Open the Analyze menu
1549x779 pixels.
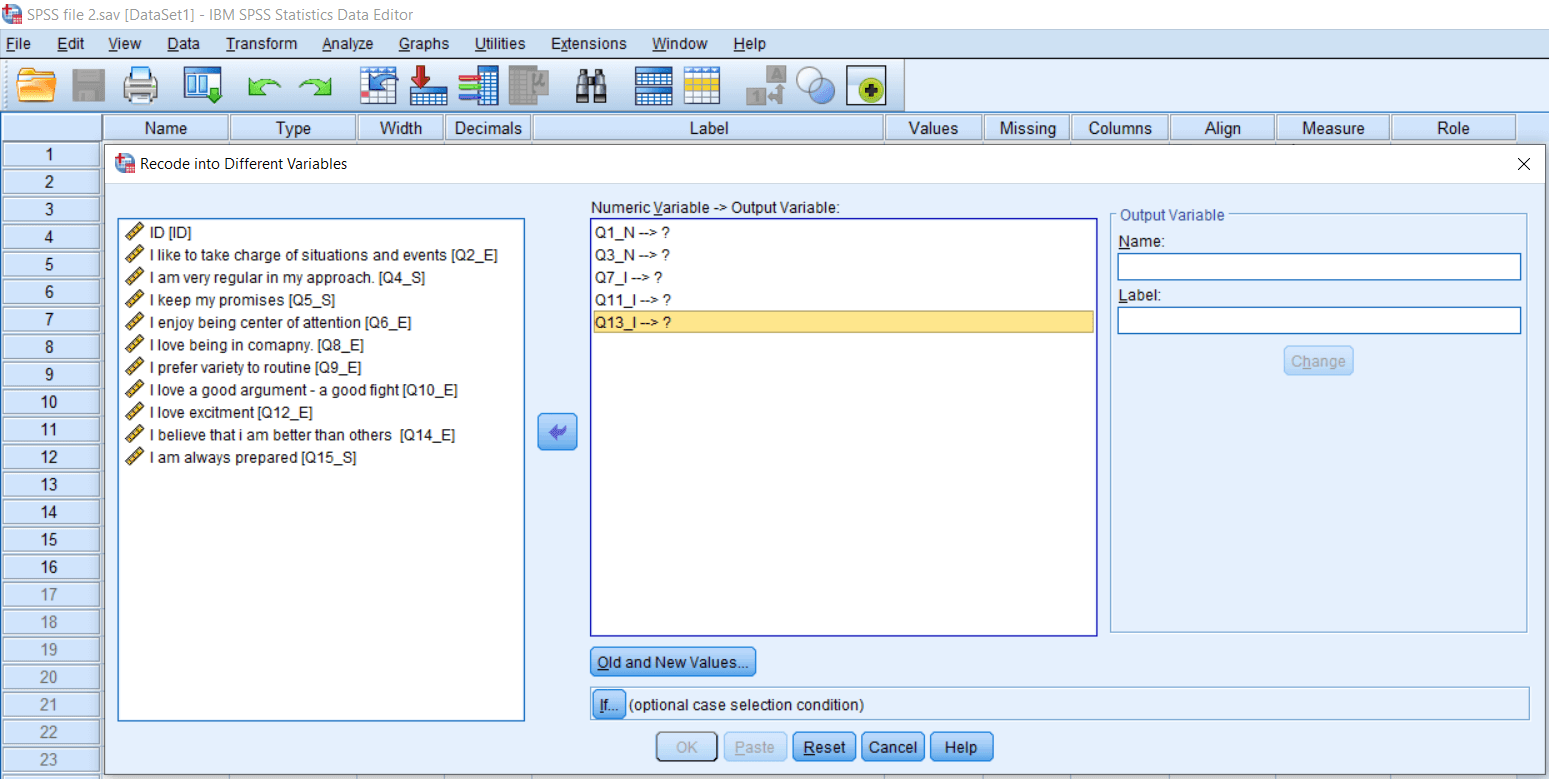point(347,44)
